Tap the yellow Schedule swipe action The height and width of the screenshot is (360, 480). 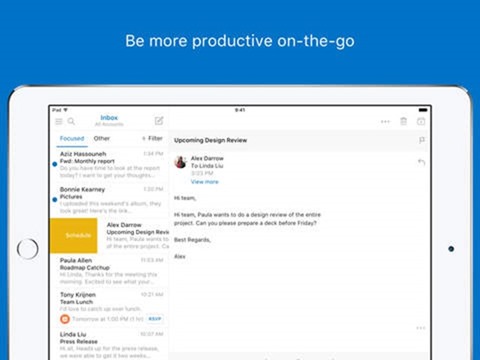click(x=74, y=235)
